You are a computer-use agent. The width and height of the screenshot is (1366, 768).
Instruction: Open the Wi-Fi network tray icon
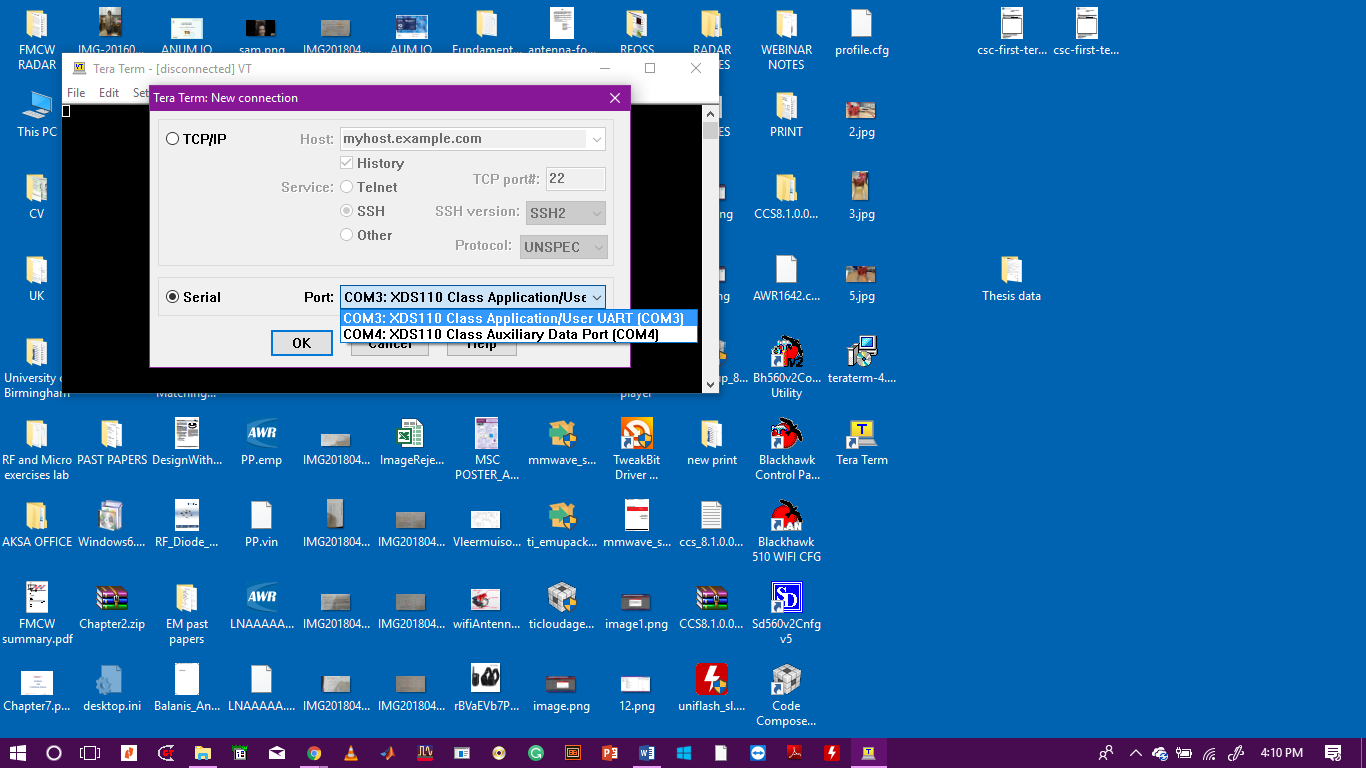[1210, 753]
